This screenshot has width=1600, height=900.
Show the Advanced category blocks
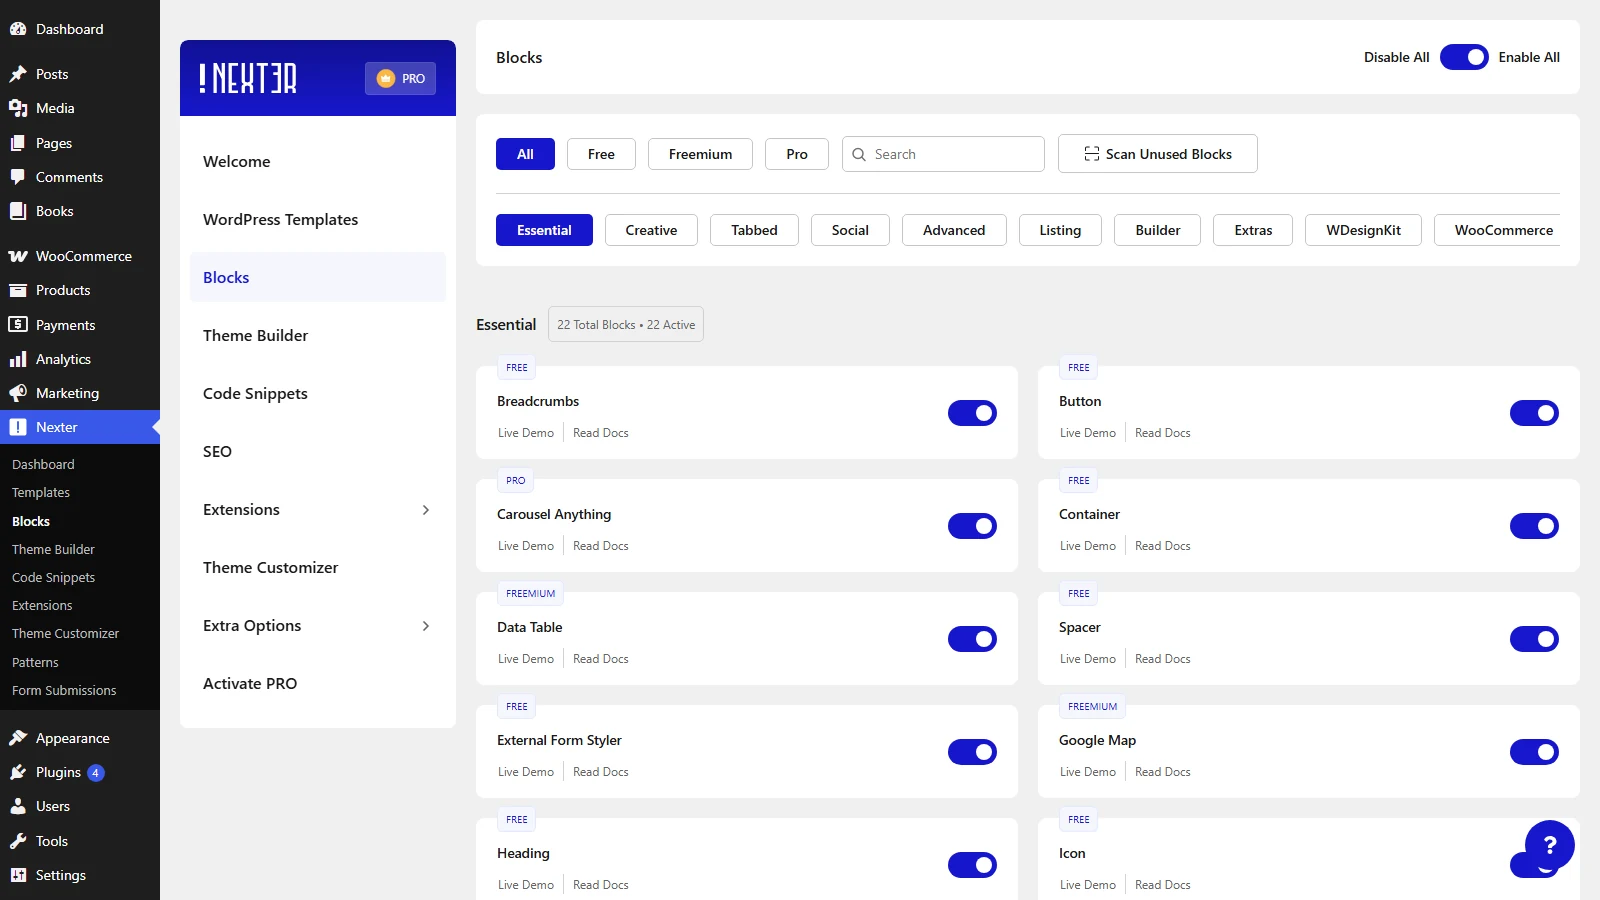click(954, 230)
